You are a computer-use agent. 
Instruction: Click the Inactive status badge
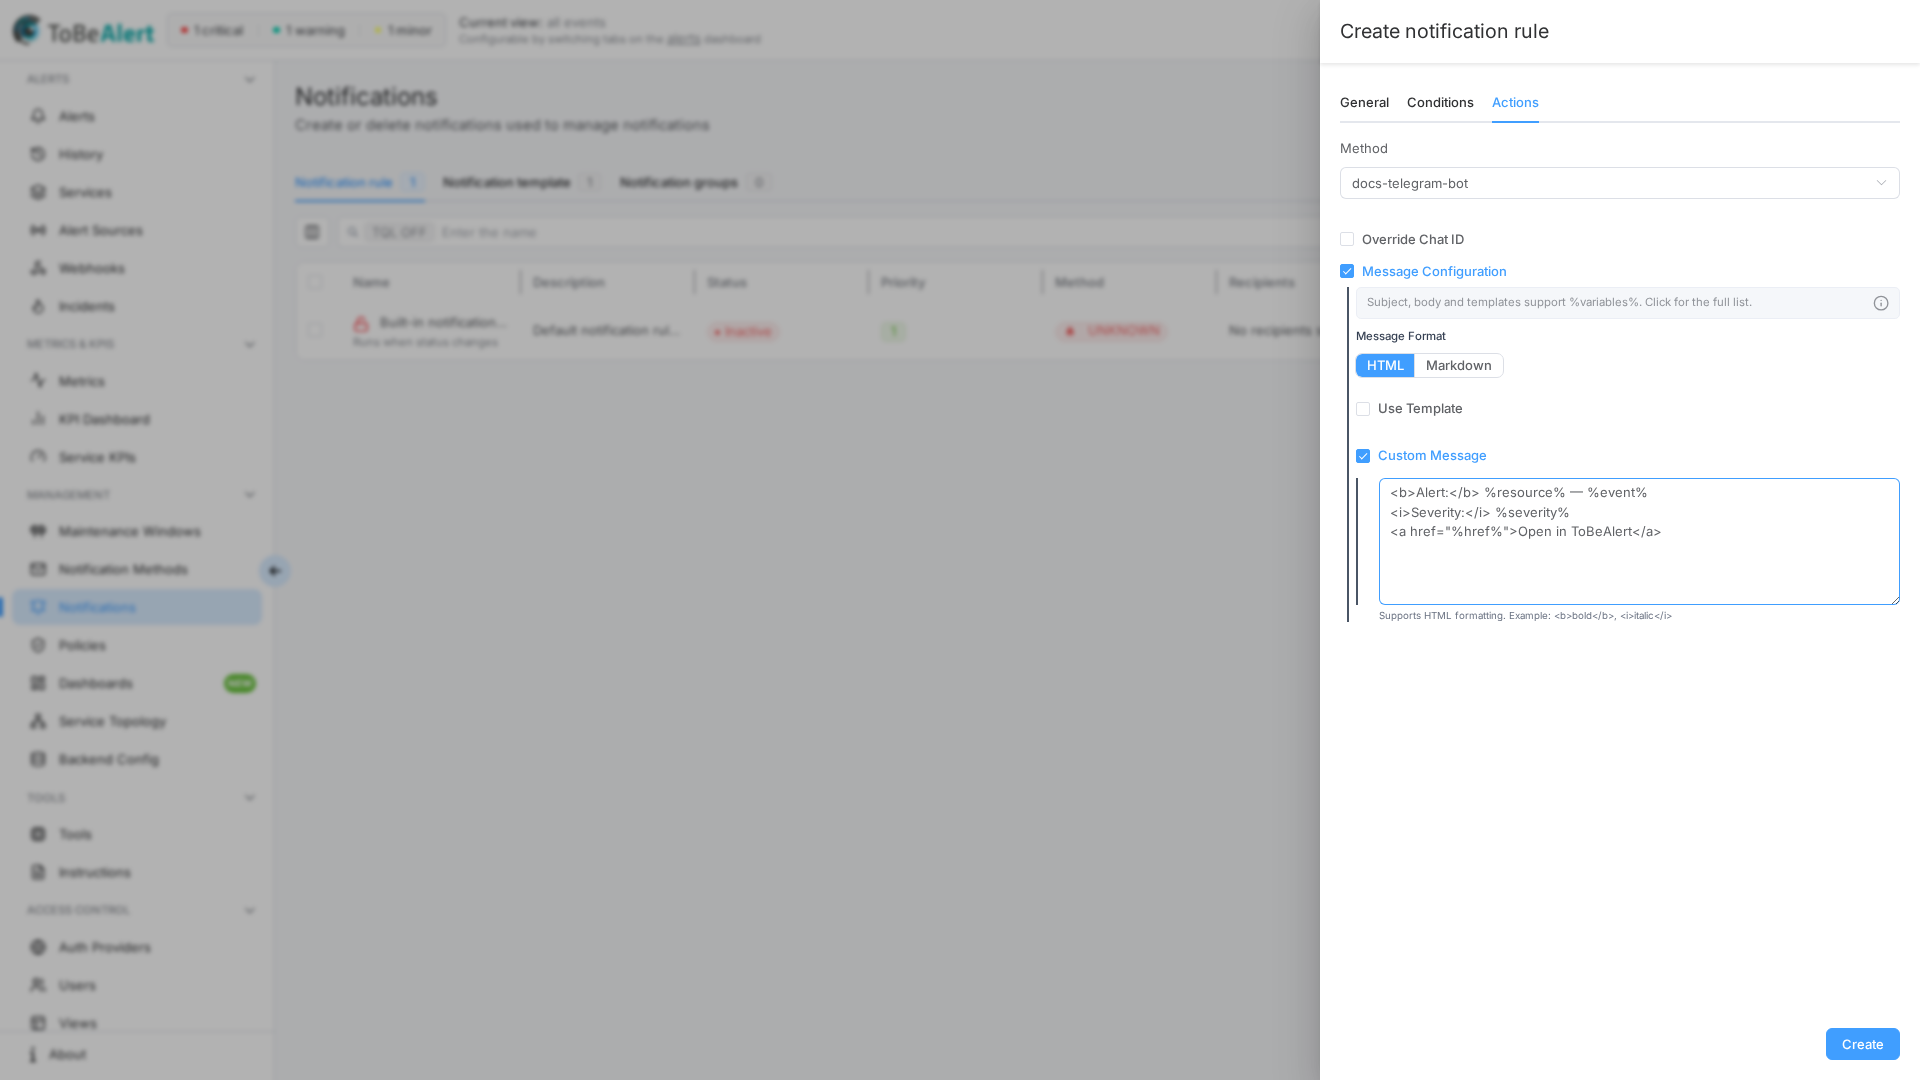pyautogui.click(x=743, y=331)
